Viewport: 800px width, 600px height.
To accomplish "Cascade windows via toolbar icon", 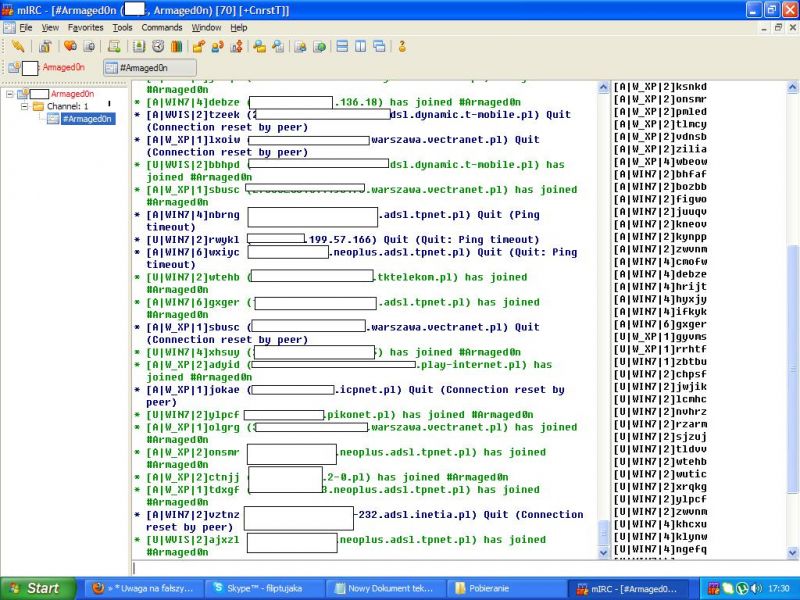I will [x=380, y=47].
